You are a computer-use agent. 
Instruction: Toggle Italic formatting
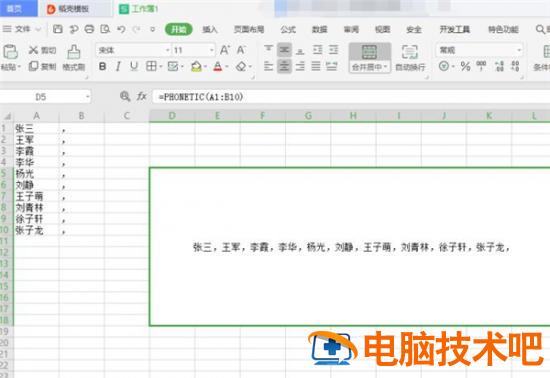118,66
